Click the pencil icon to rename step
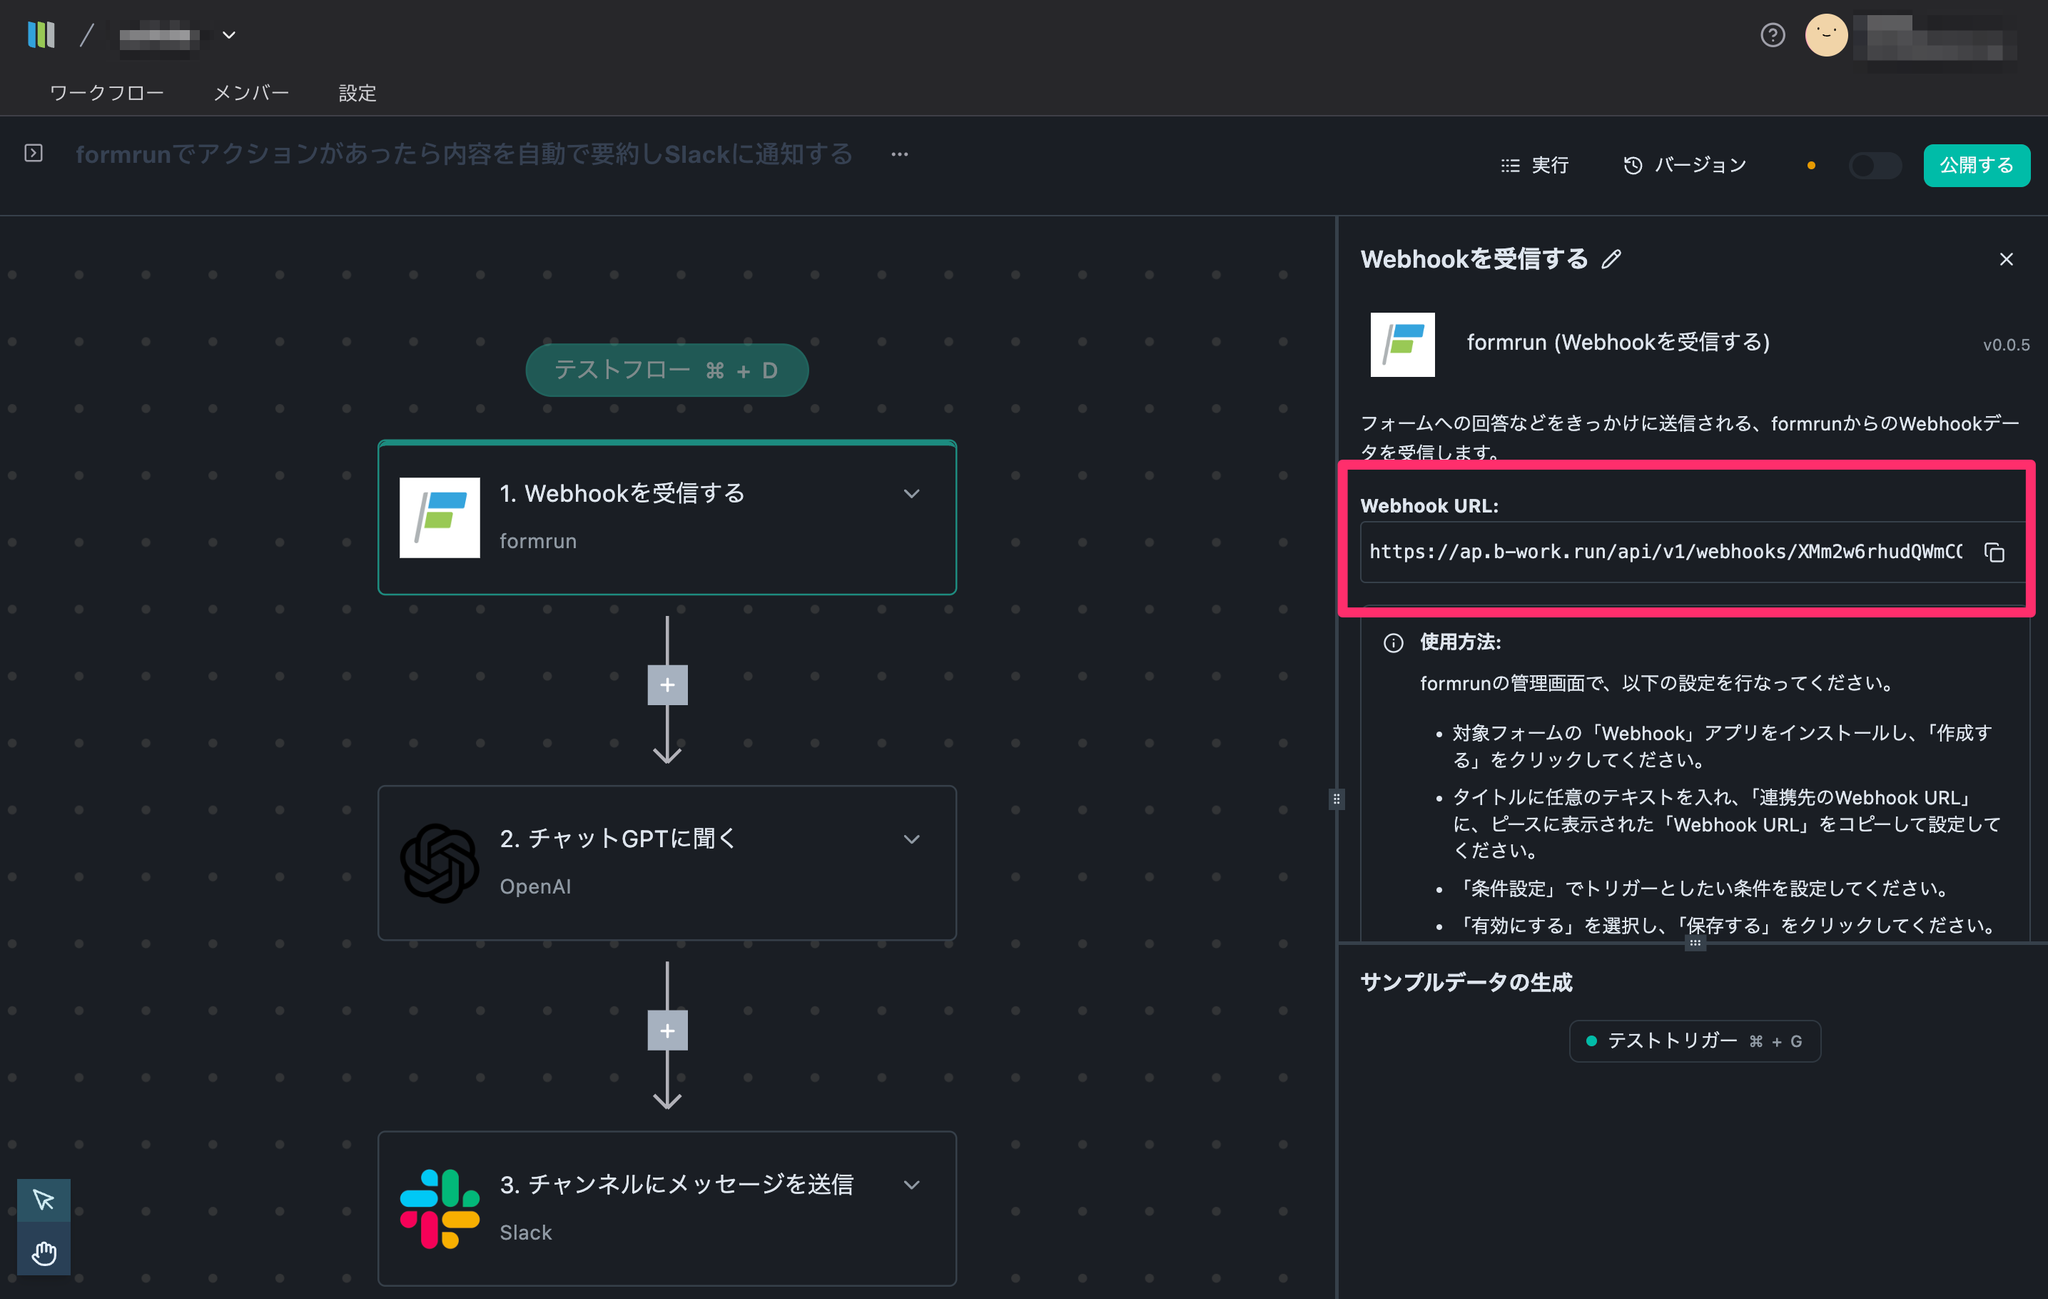Viewport: 2048px width, 1299px height. [x=1611, y=260]
